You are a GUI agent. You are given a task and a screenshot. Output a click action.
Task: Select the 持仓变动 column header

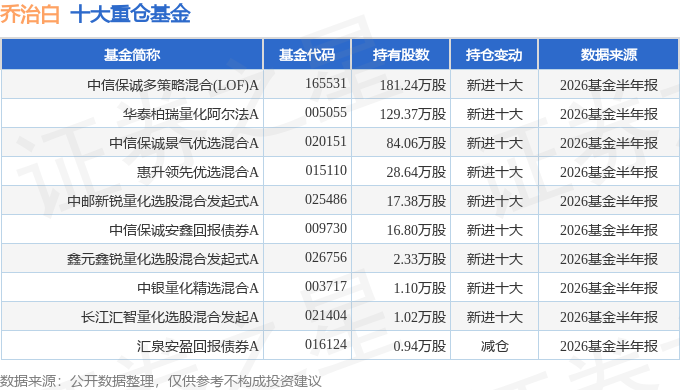(x=494, y=55)
